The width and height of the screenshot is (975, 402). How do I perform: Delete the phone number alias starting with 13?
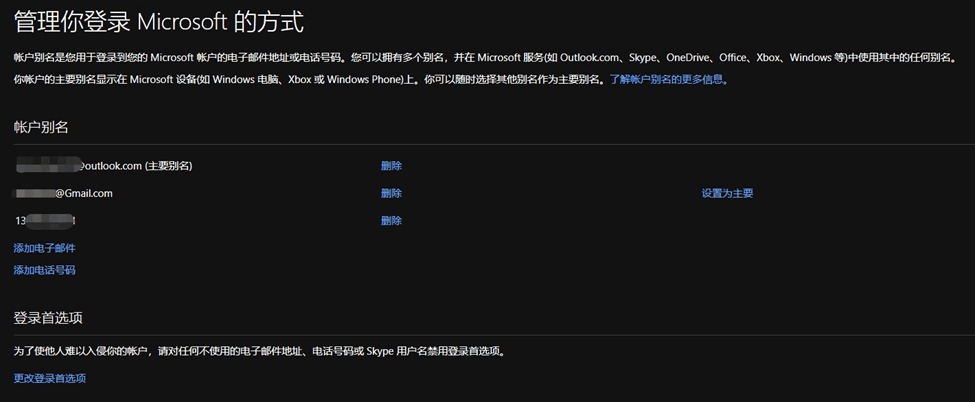pyautogui.click(x=391, y=220)
